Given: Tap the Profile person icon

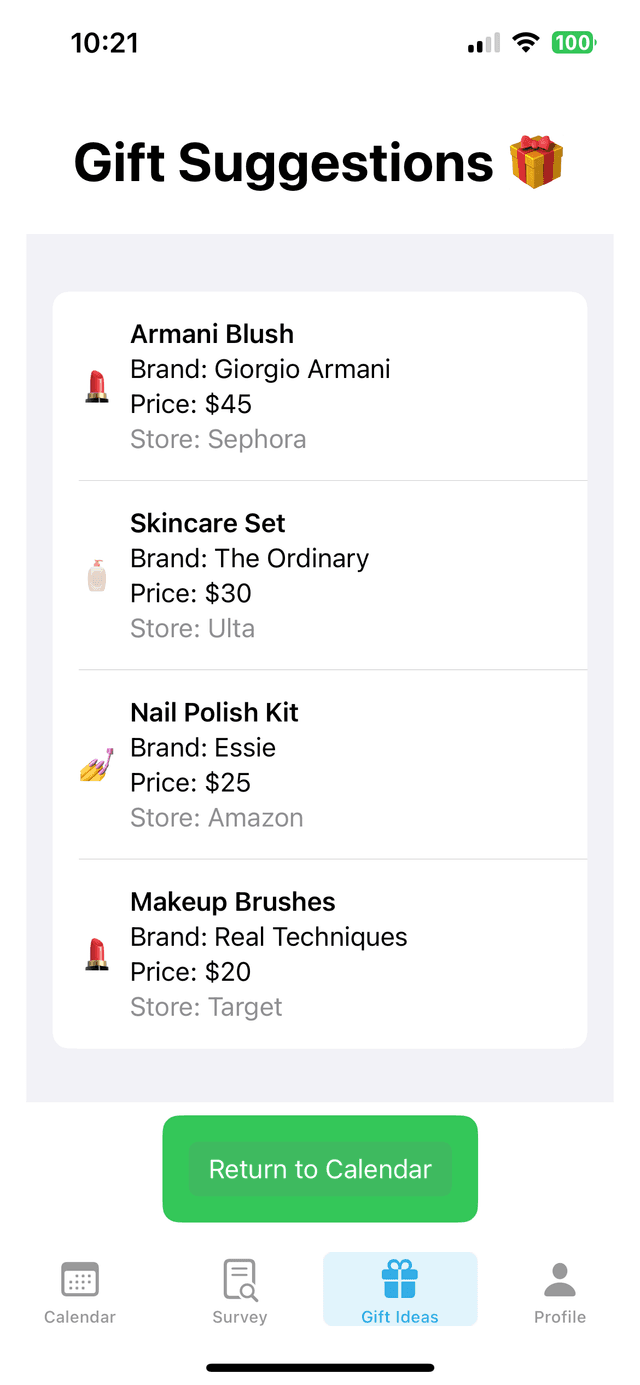Looking at the screenshot, I should [x=560, y=1279].
